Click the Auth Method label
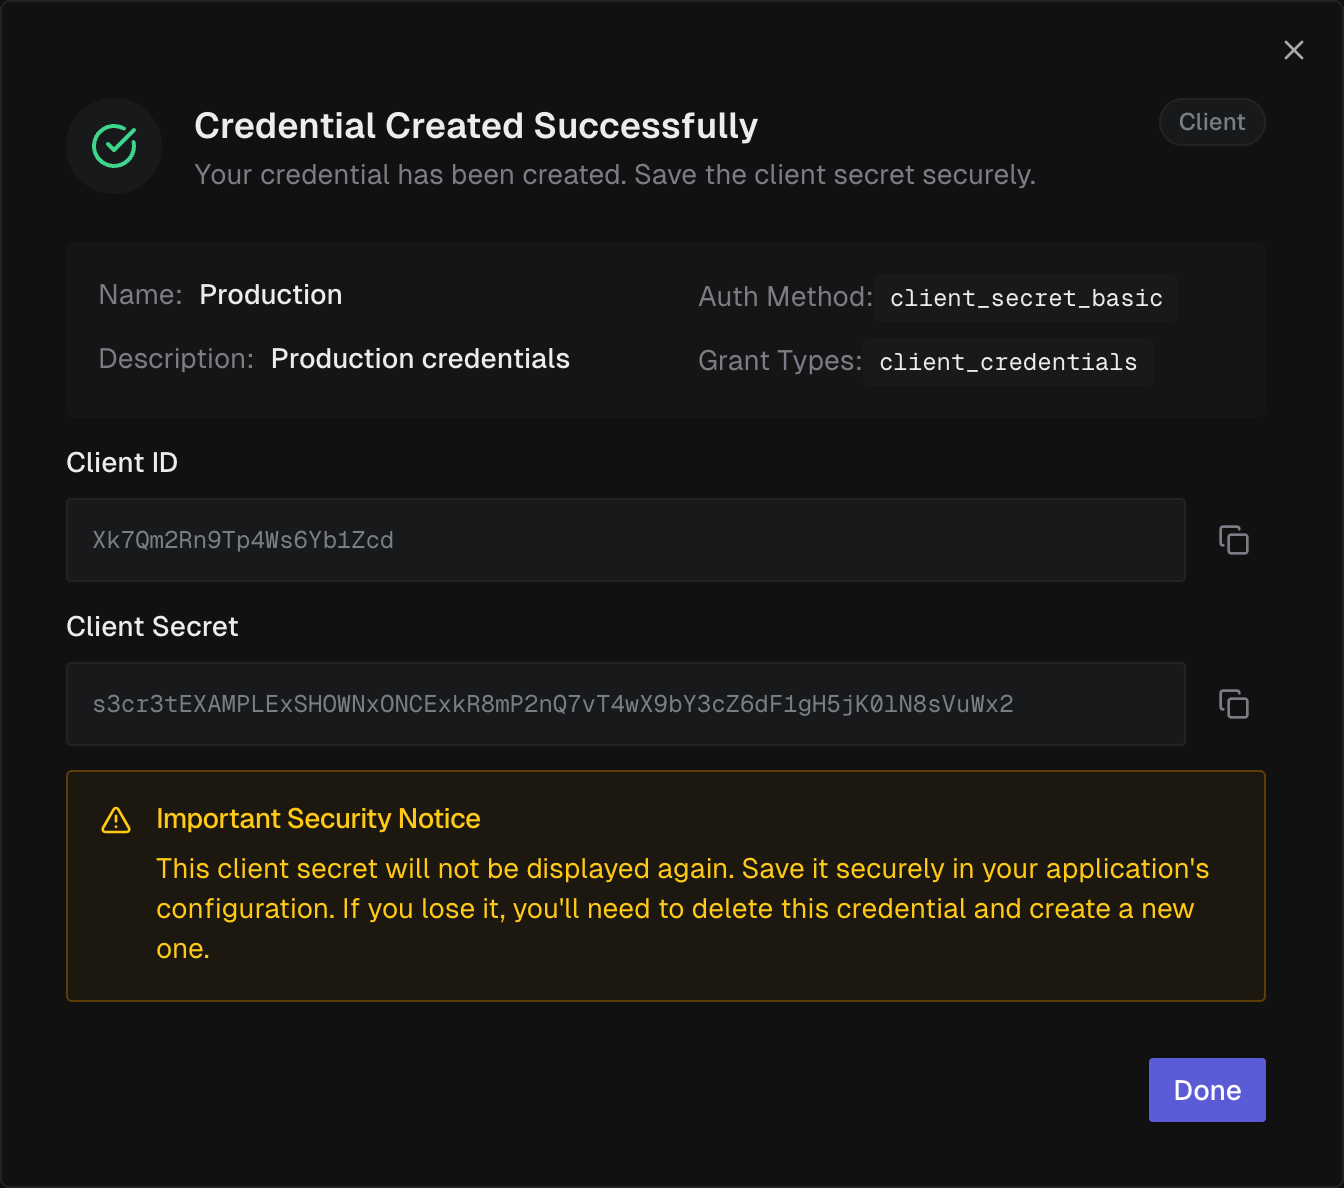1344x1188 pixels. click(x=785, y=297)
